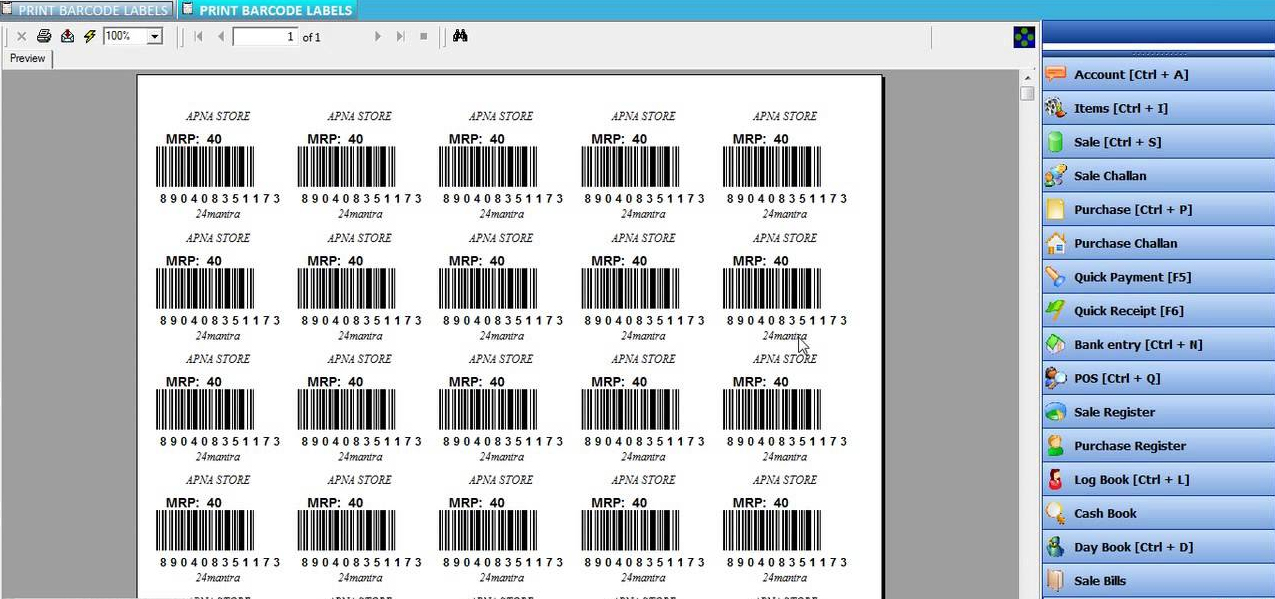Select the Preview tab
Viewport: 1275px width, 599px height.
coord(27,58)
